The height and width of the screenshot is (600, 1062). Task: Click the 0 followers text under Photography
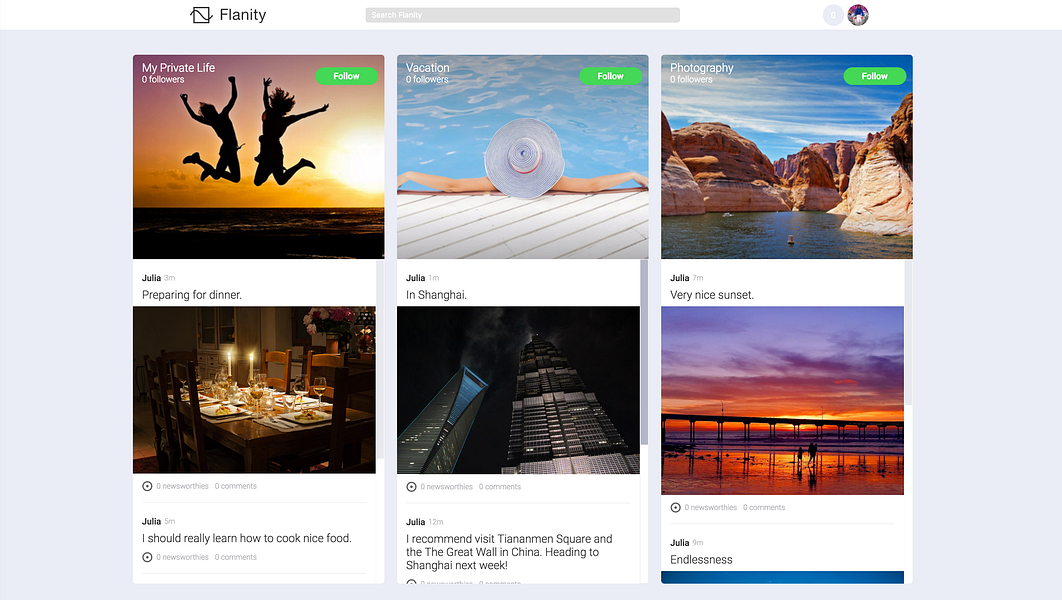(x=691, y=79)
